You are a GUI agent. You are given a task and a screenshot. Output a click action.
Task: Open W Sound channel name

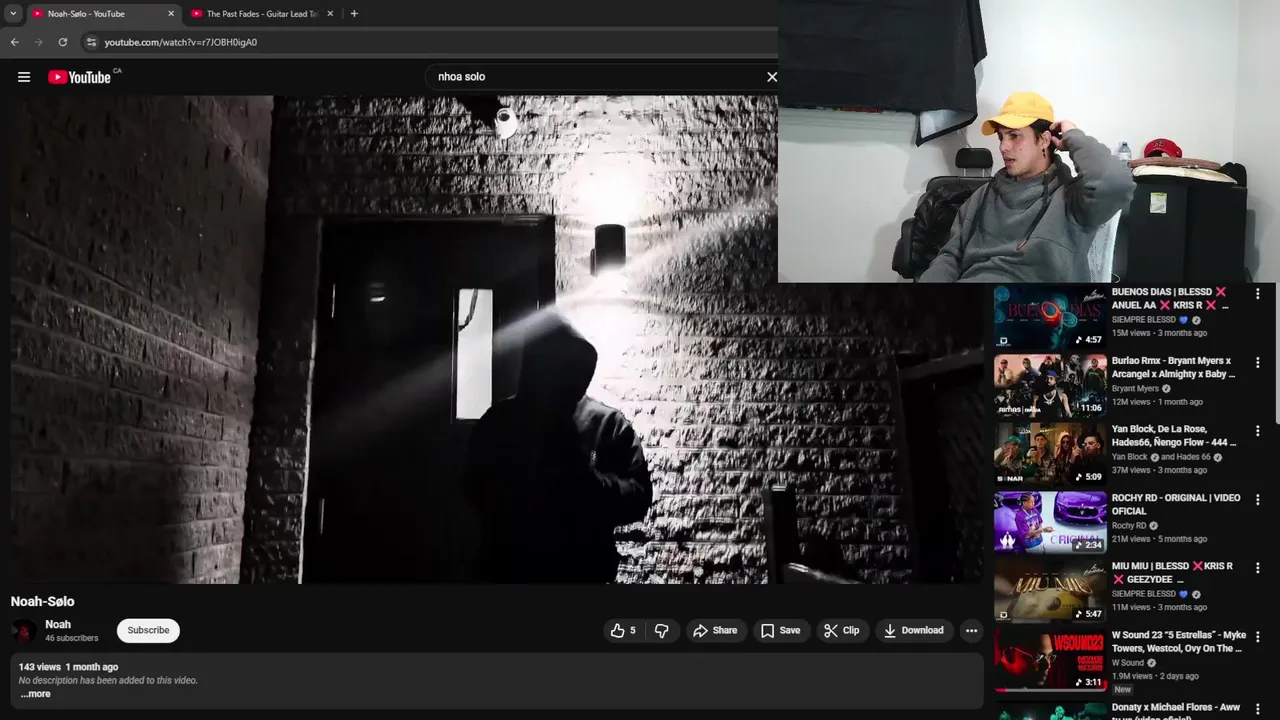[1128, 662]
